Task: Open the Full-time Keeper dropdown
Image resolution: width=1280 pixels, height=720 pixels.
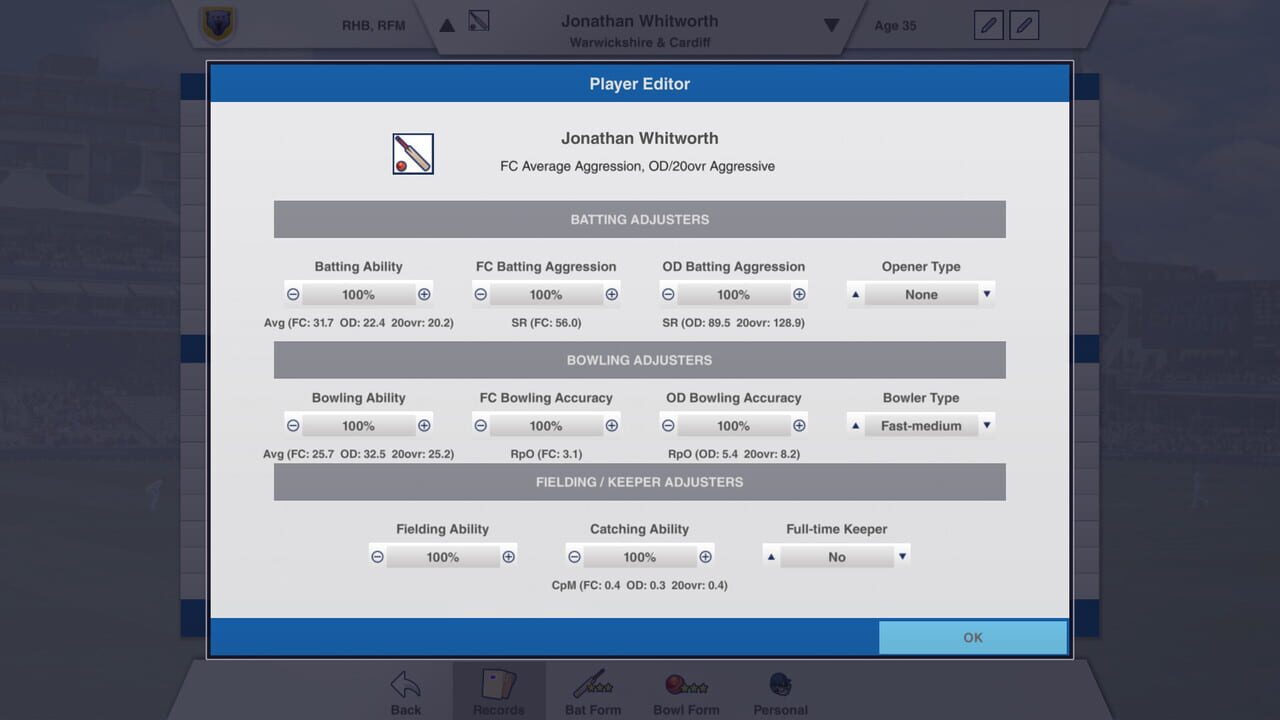Action: coord(836,556)
